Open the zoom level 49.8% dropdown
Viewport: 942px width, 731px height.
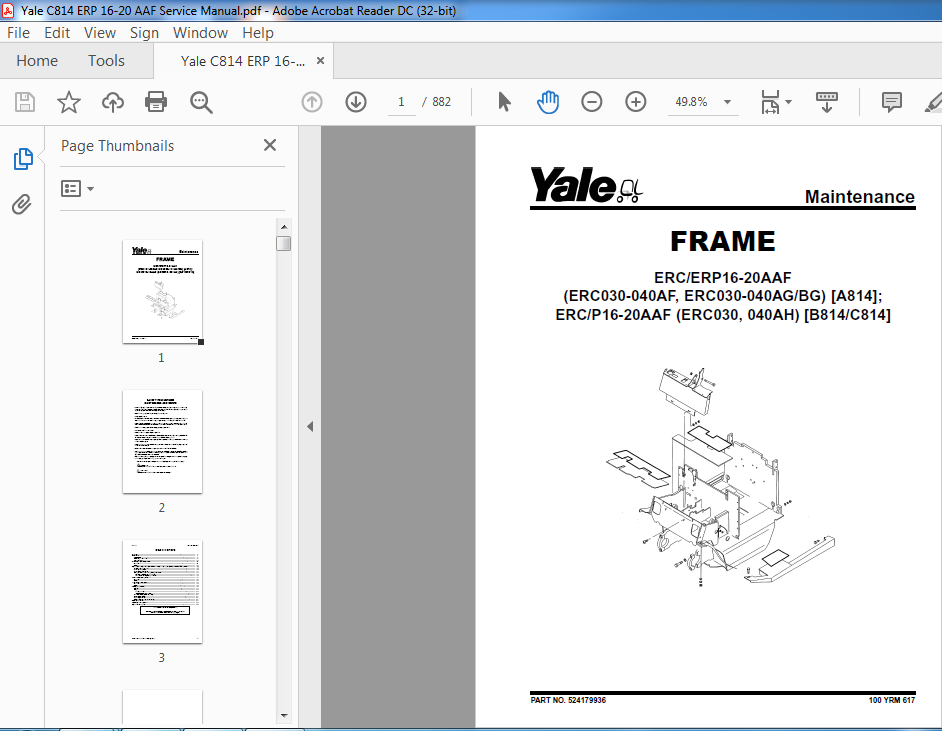point(728,102)
